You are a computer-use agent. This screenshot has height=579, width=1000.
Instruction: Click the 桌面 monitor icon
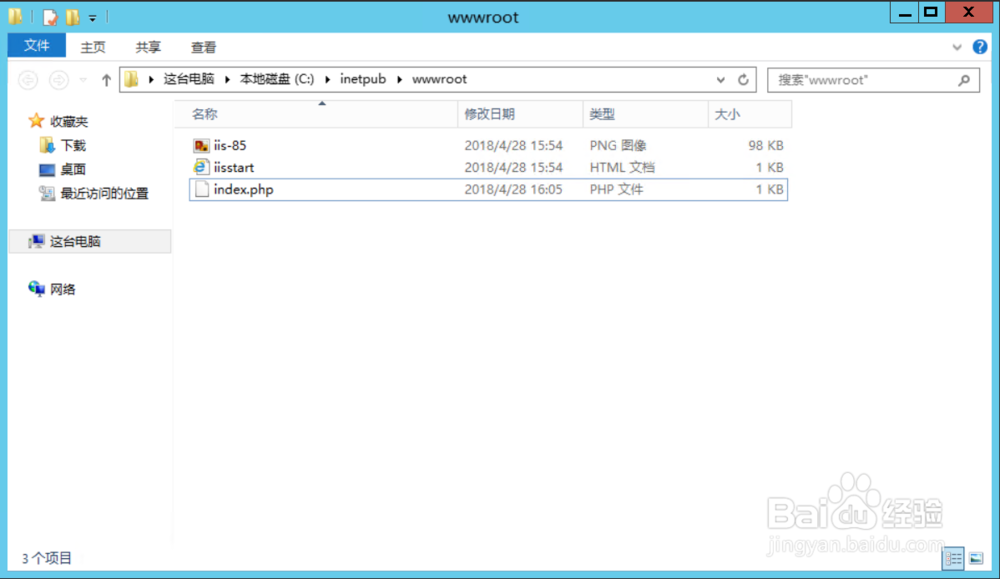pyautogui.click(x=47, y=170)
